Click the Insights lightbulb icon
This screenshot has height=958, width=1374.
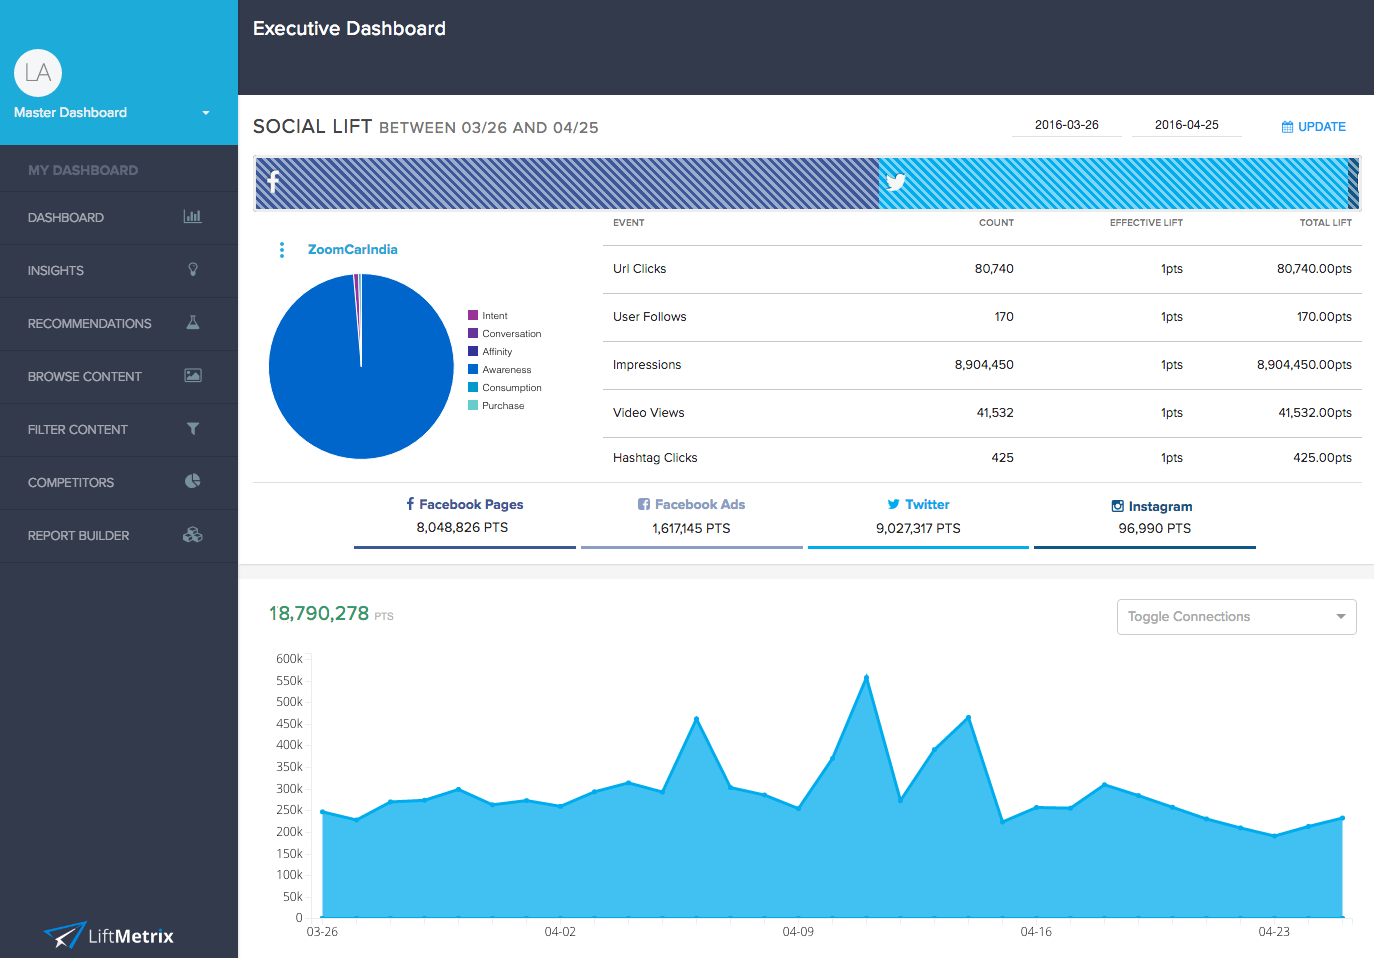click(x=193, y=269)
